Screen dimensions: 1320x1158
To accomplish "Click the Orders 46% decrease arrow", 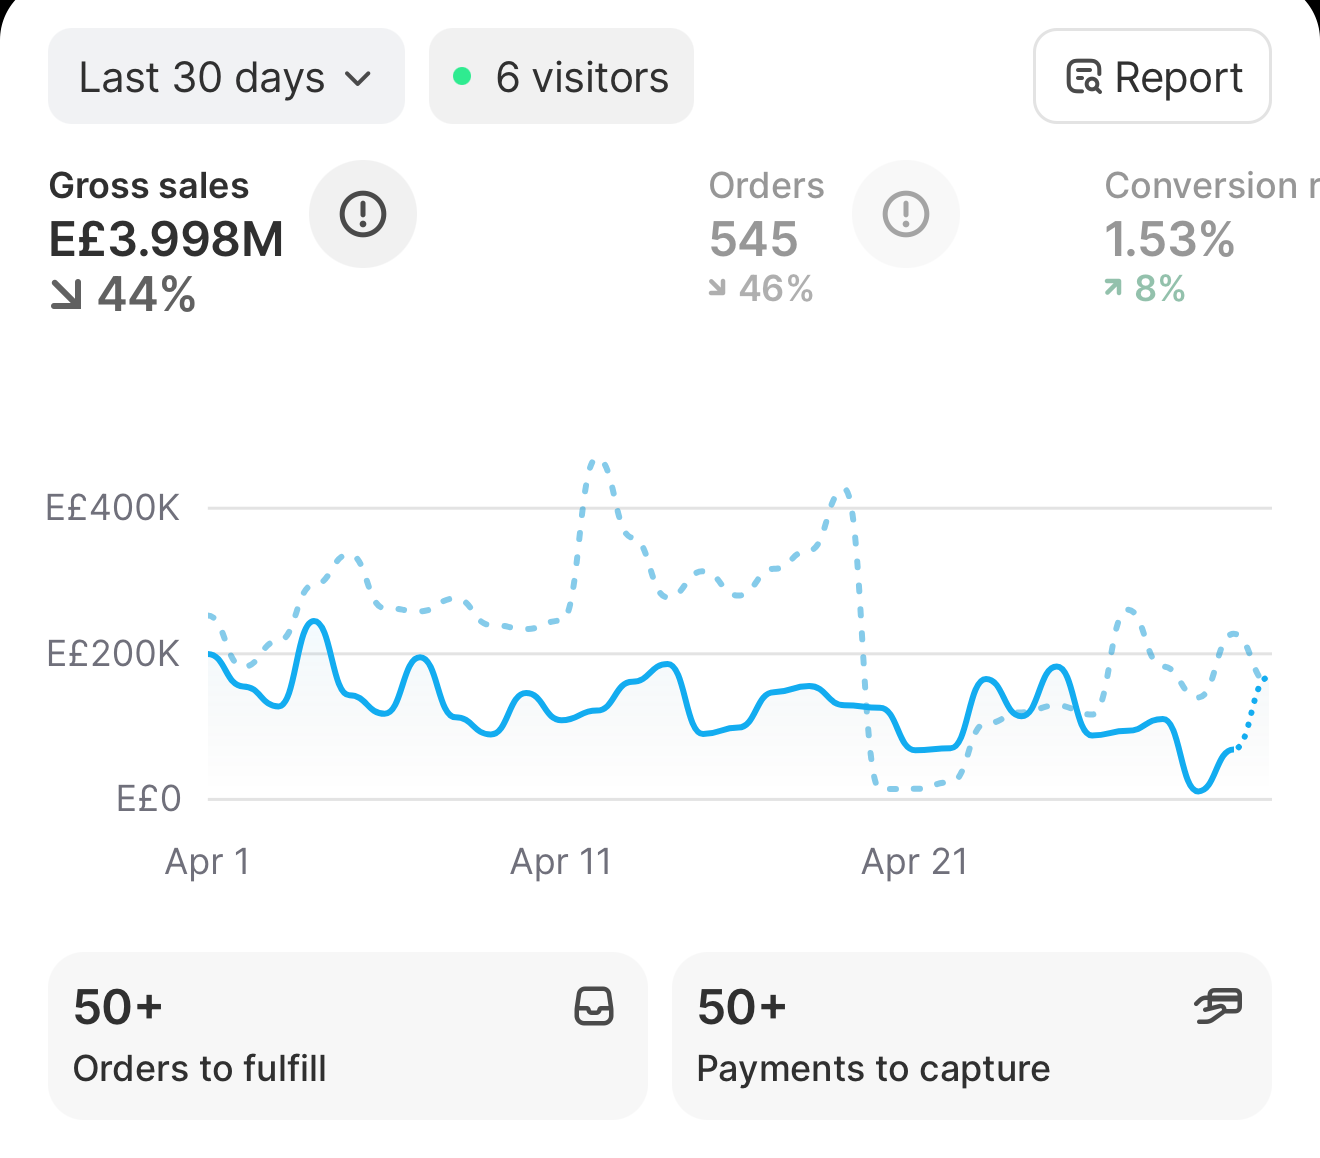I will pyautogui.click(x=717, y=288).
